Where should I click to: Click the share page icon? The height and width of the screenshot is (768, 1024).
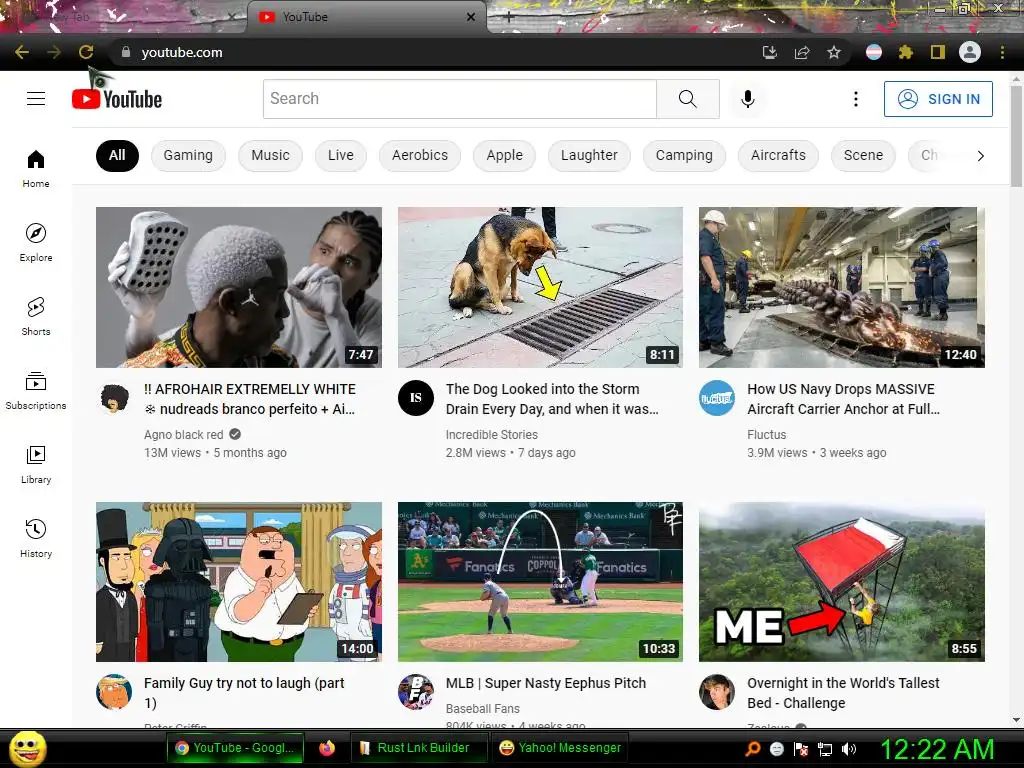point(802,52)
